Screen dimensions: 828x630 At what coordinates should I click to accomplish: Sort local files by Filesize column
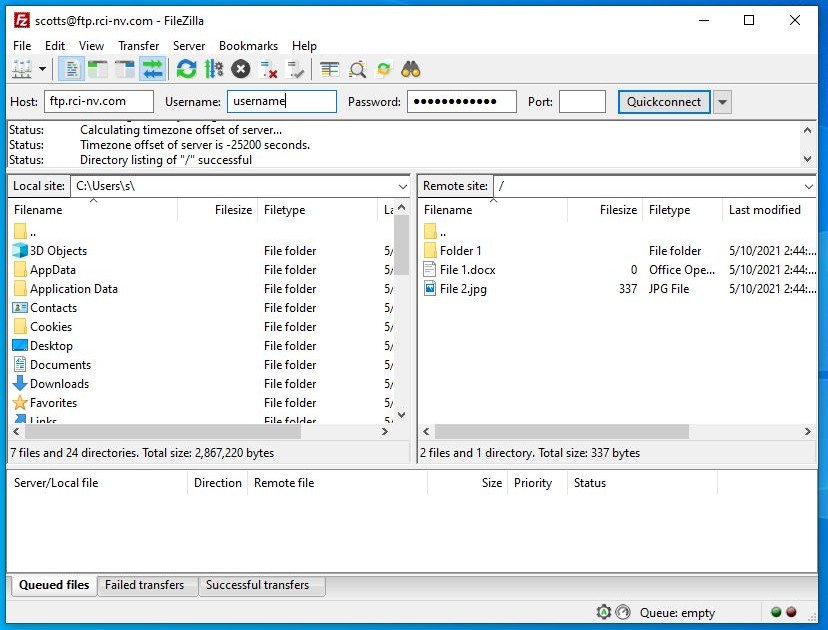click(218, 210)
